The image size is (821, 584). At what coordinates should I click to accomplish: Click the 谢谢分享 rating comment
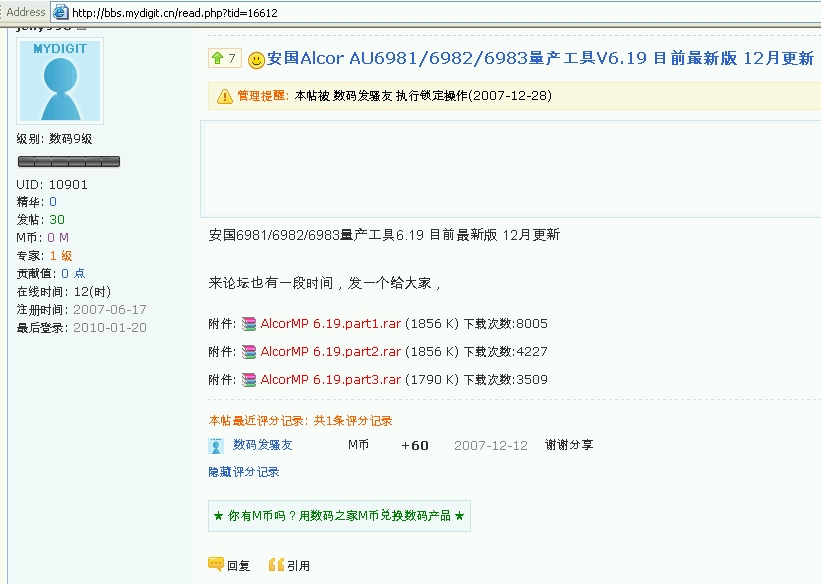pyautogui.click(x=569, y=445)
